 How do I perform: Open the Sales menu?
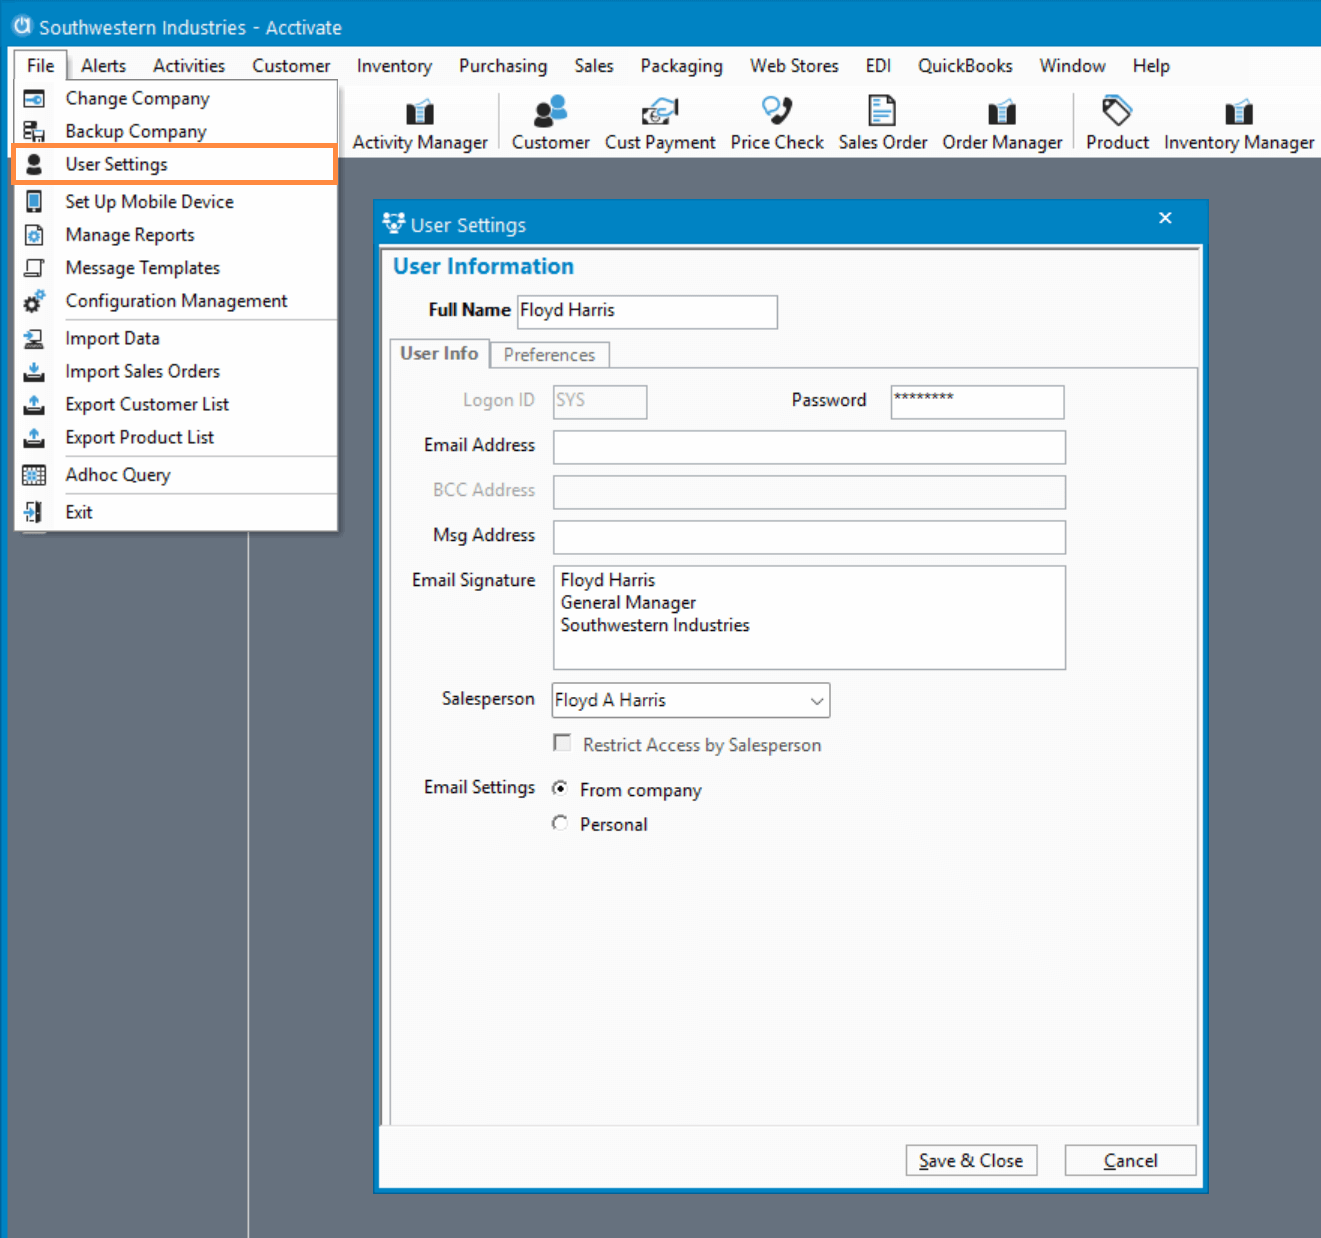(x=594, y=66)
